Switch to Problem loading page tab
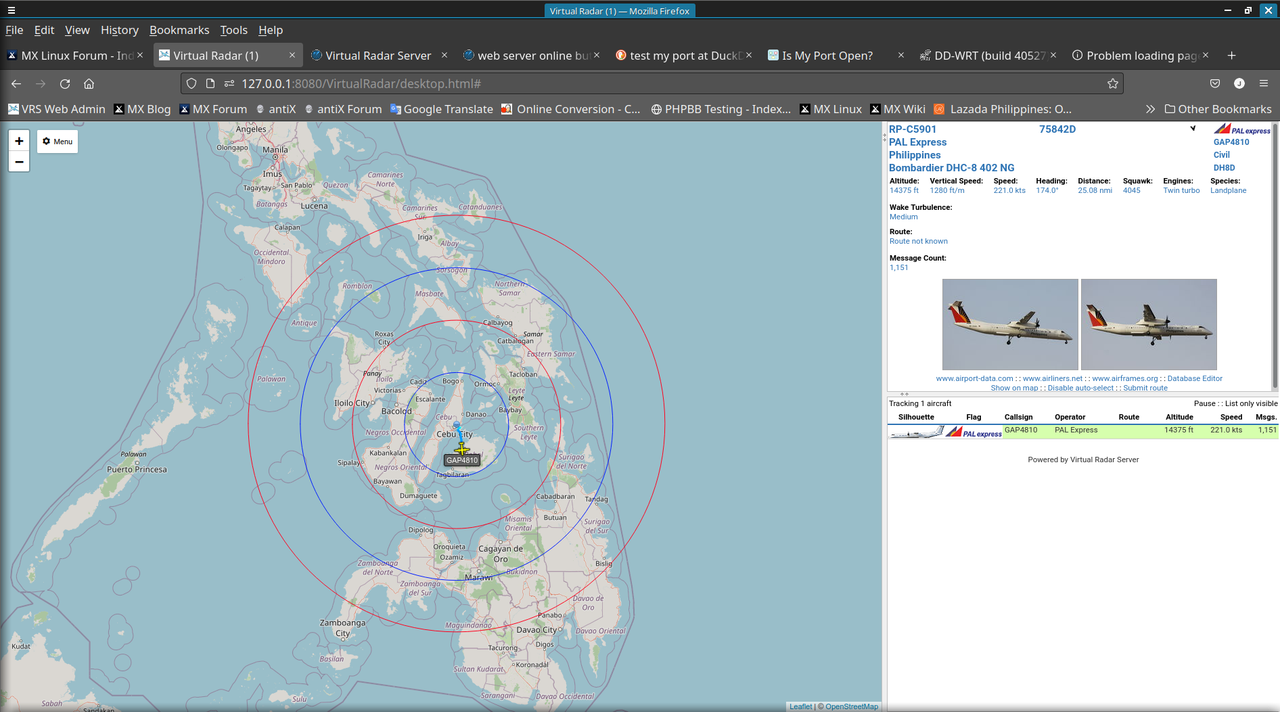The height and width of the screenshot is (712, 1280). pyautogui.click(x=1138, y=56)
